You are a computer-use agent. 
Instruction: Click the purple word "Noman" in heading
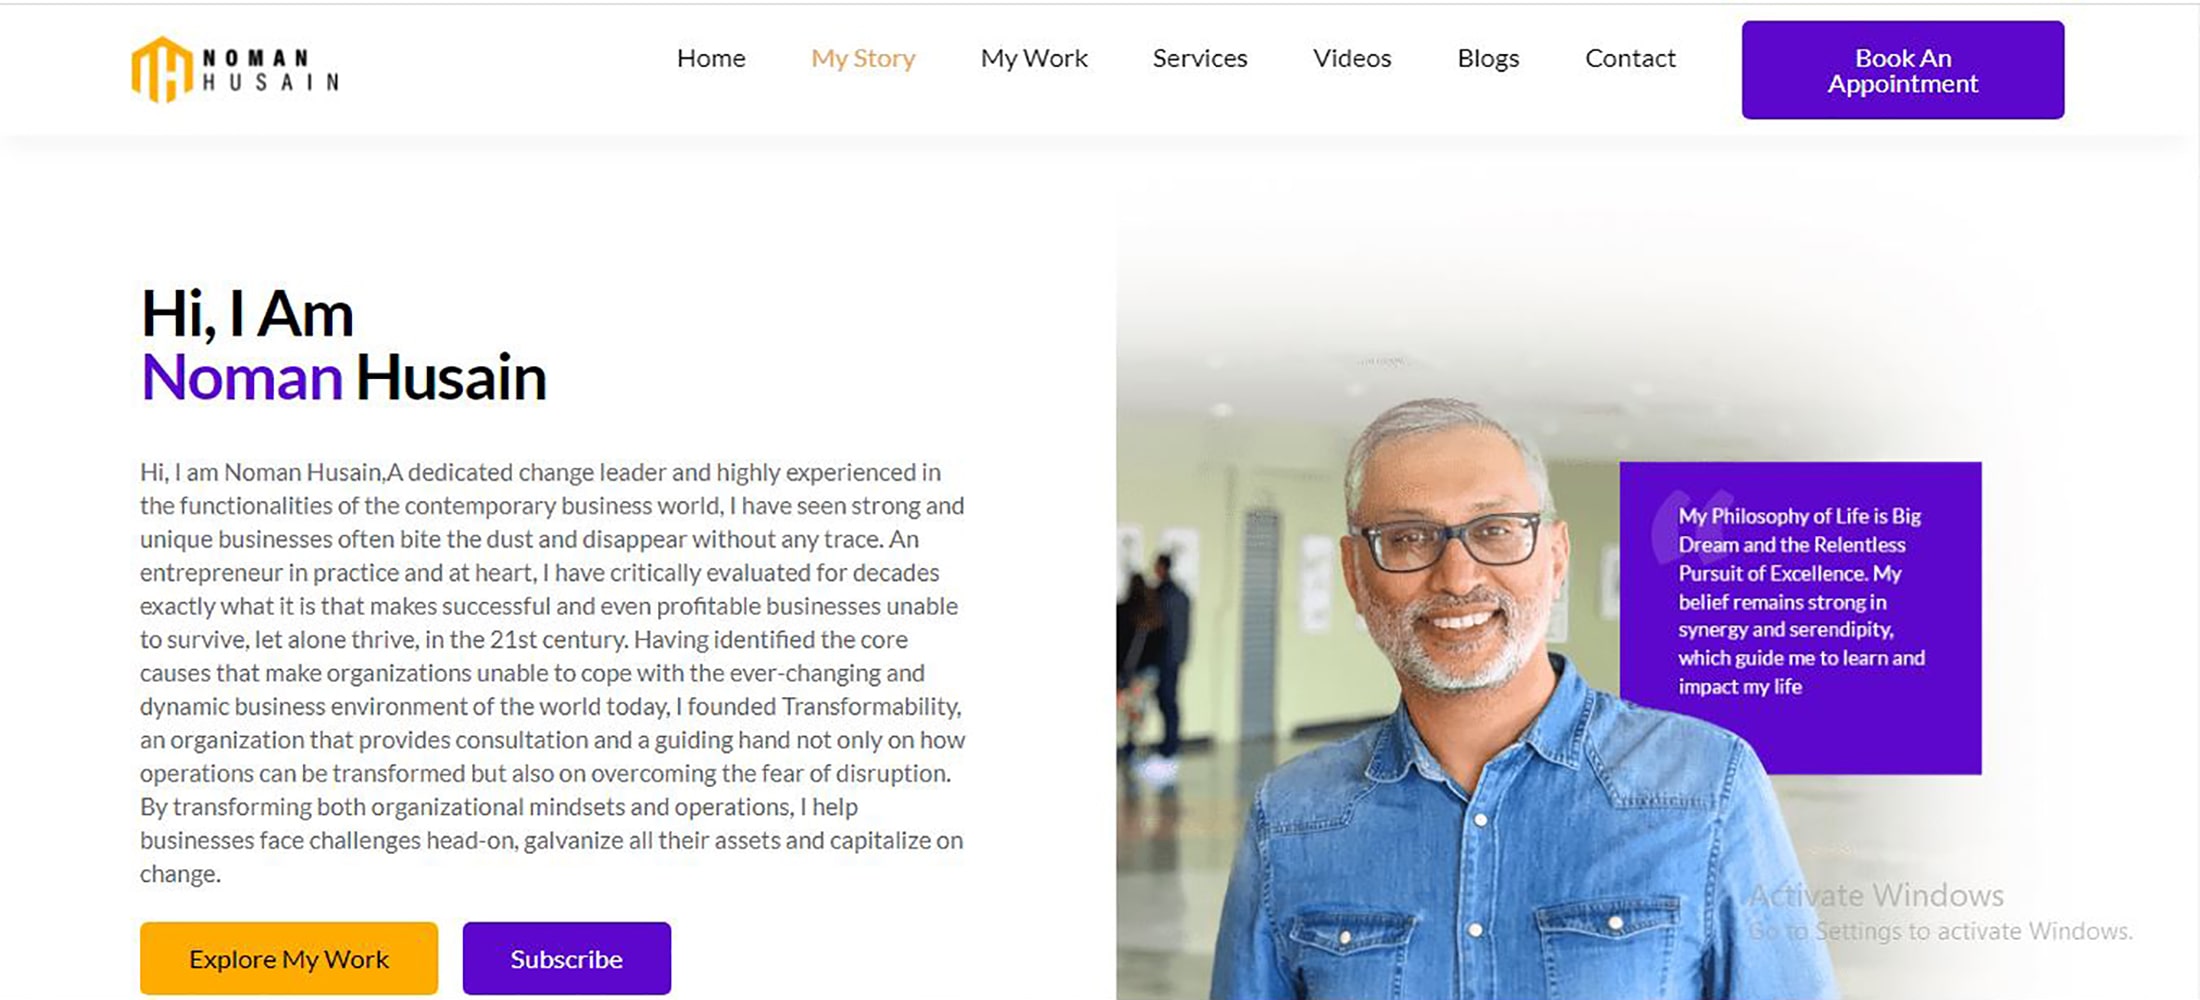[242, 378]
